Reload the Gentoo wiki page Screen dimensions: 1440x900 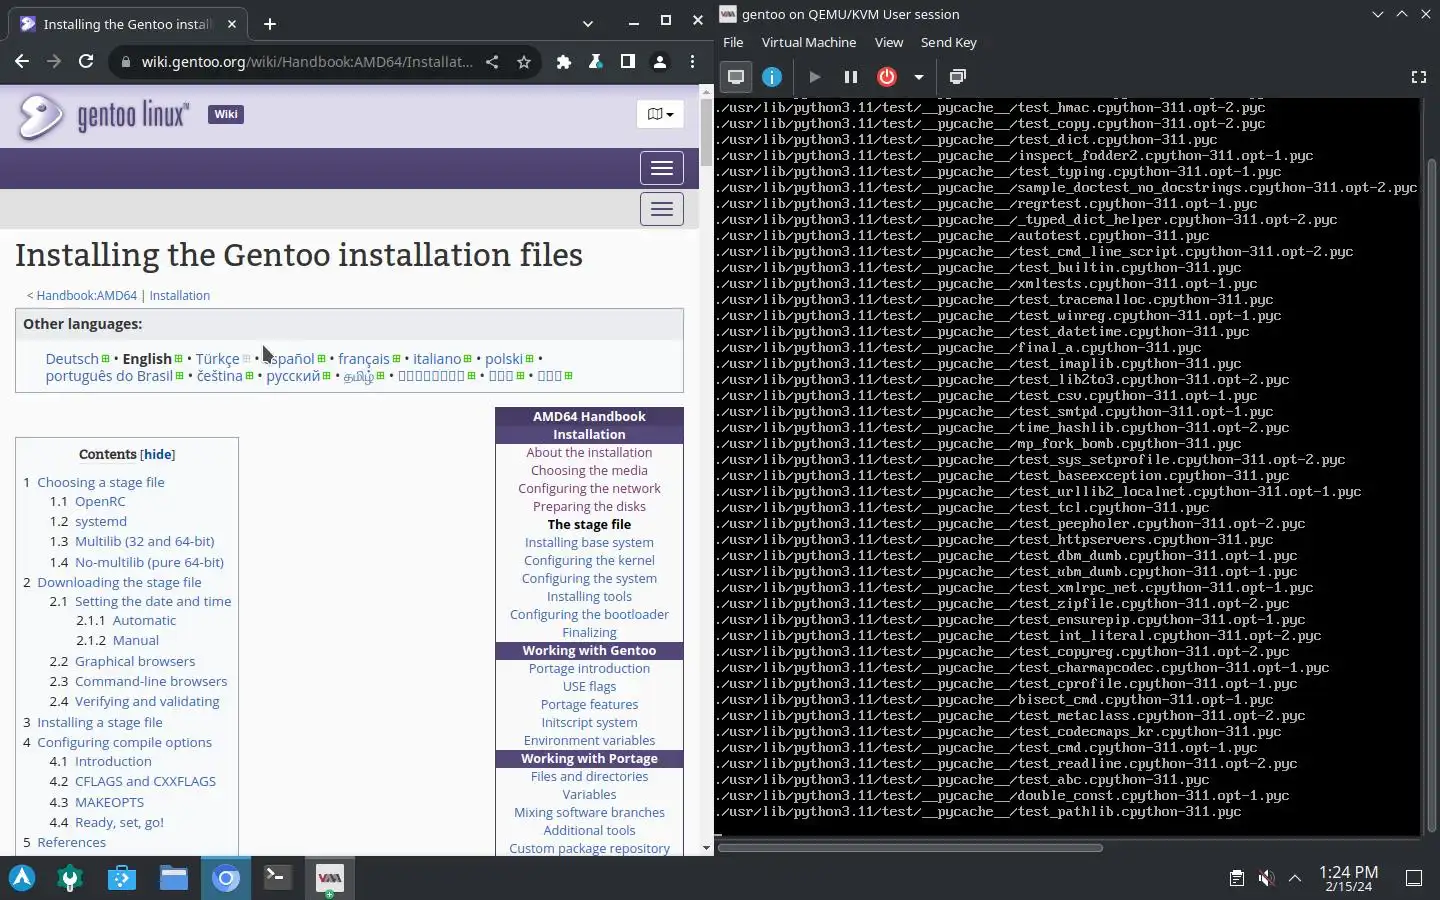[86, 62]
